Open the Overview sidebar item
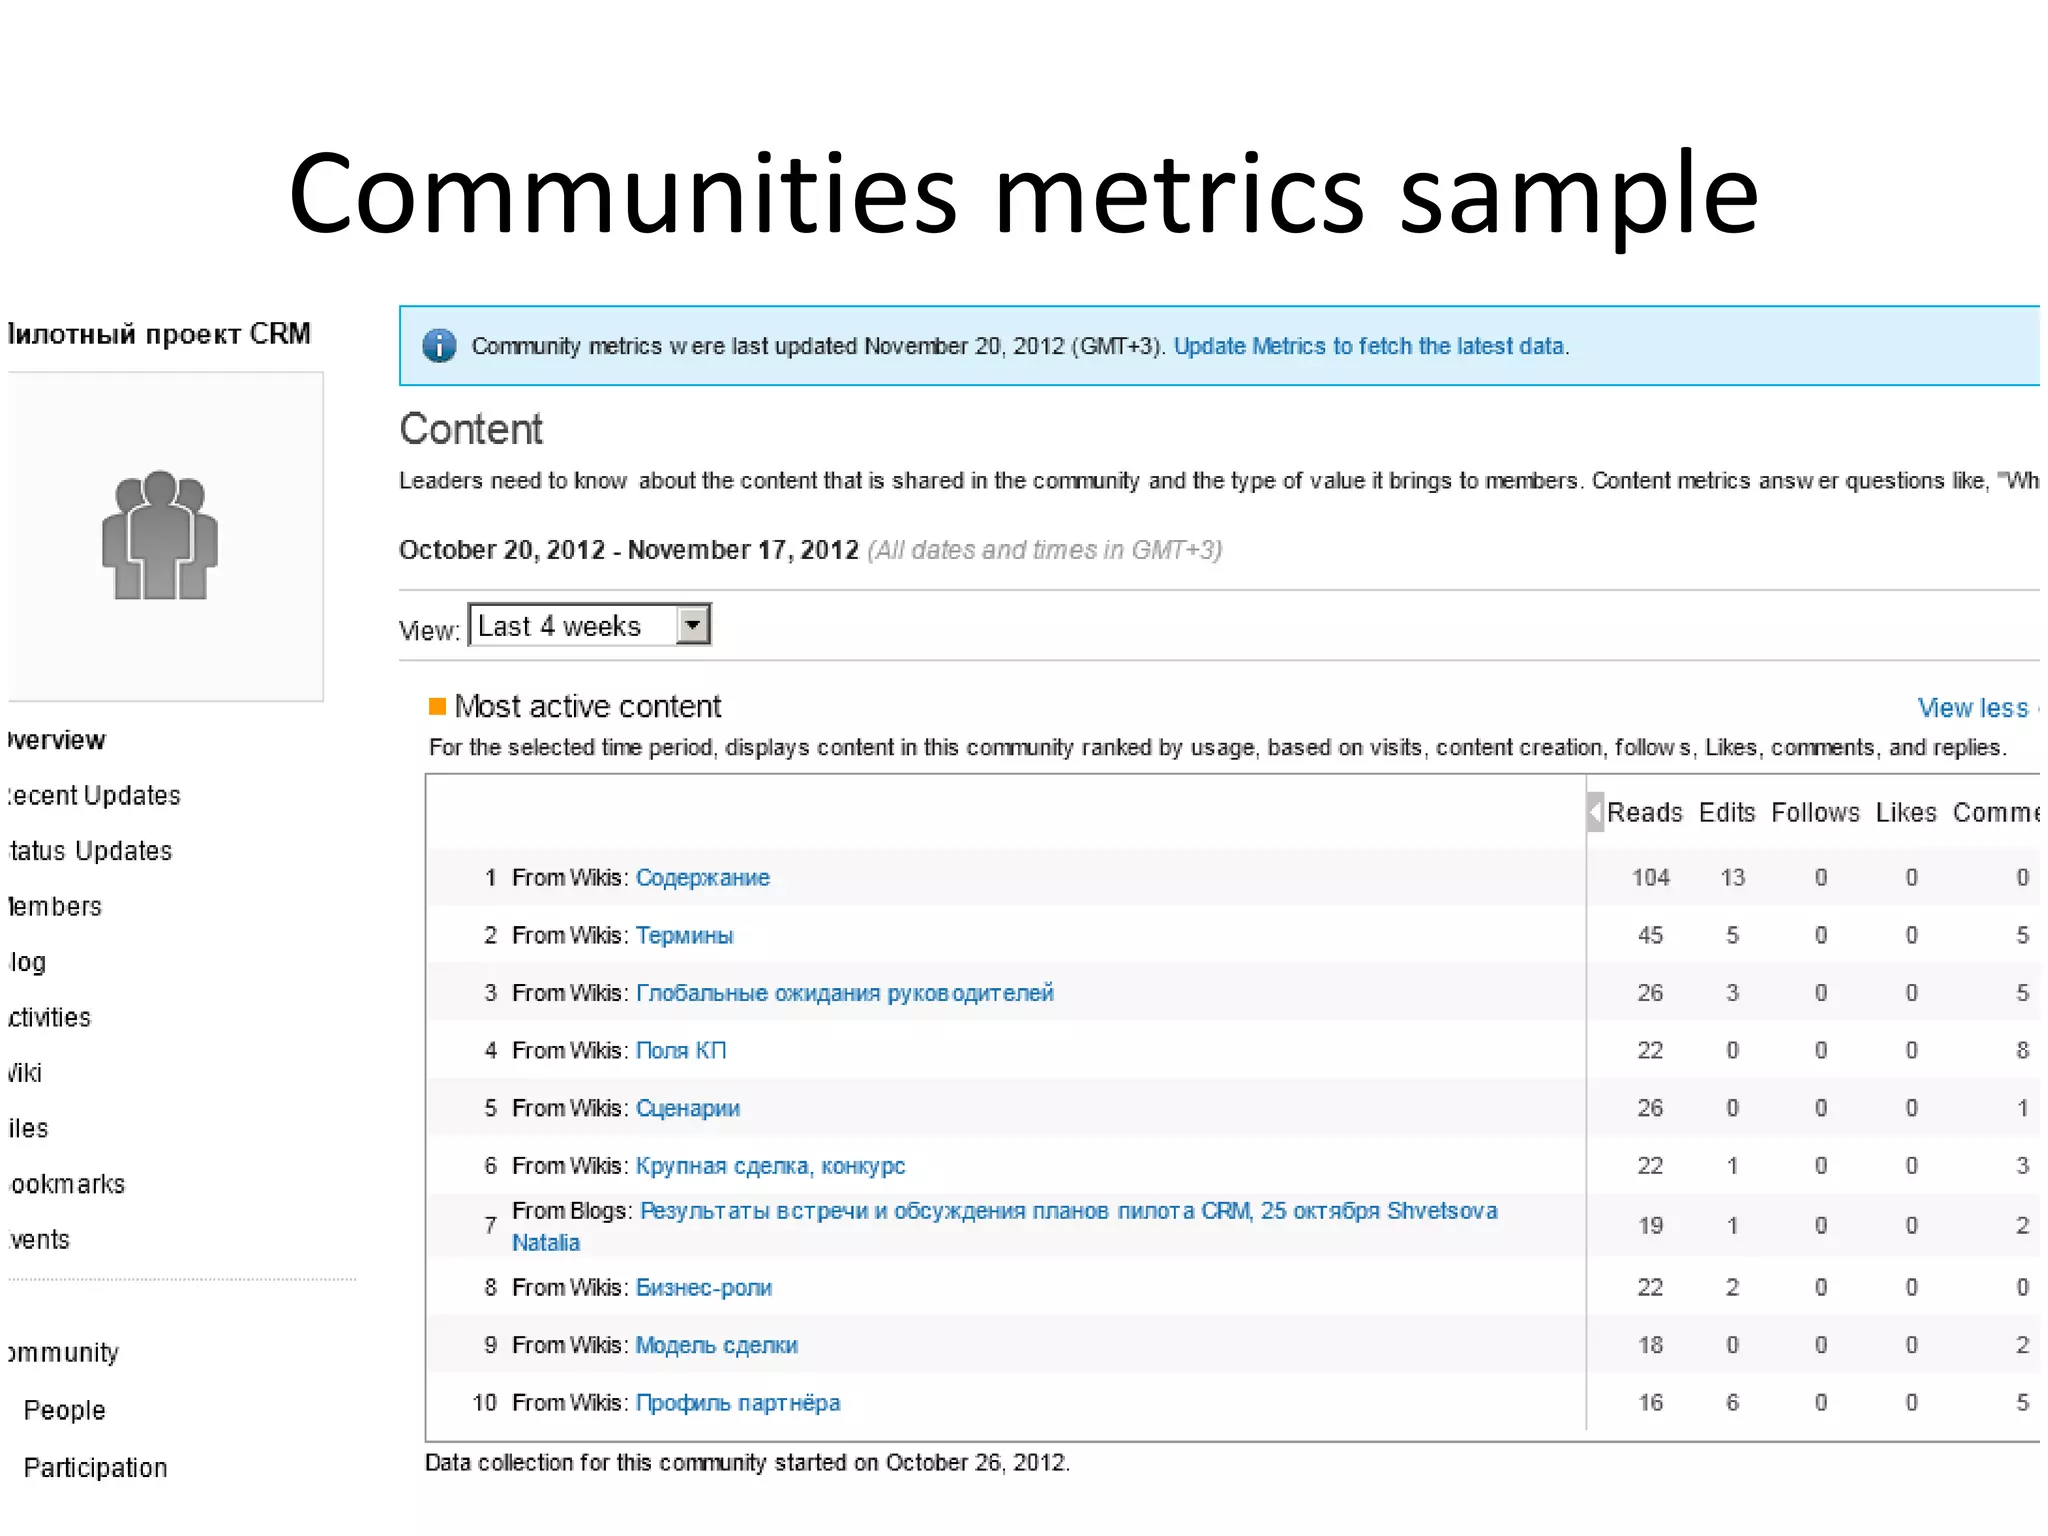The width and height of the screenshot is (2048, 1536). (56, 740)
